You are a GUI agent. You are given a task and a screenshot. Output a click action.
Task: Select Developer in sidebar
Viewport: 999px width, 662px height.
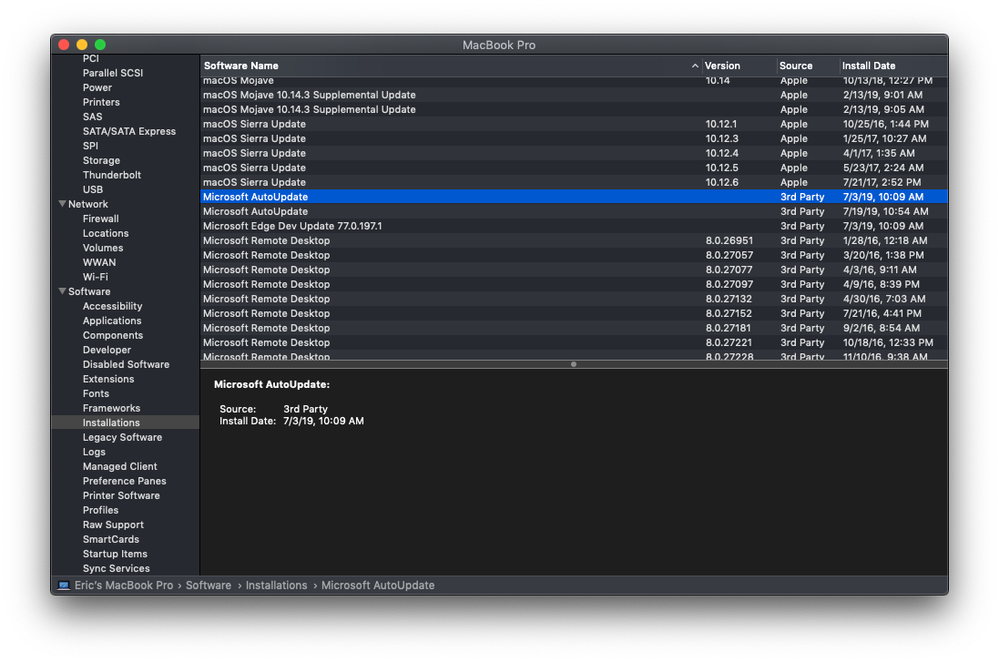coord(106,350)
